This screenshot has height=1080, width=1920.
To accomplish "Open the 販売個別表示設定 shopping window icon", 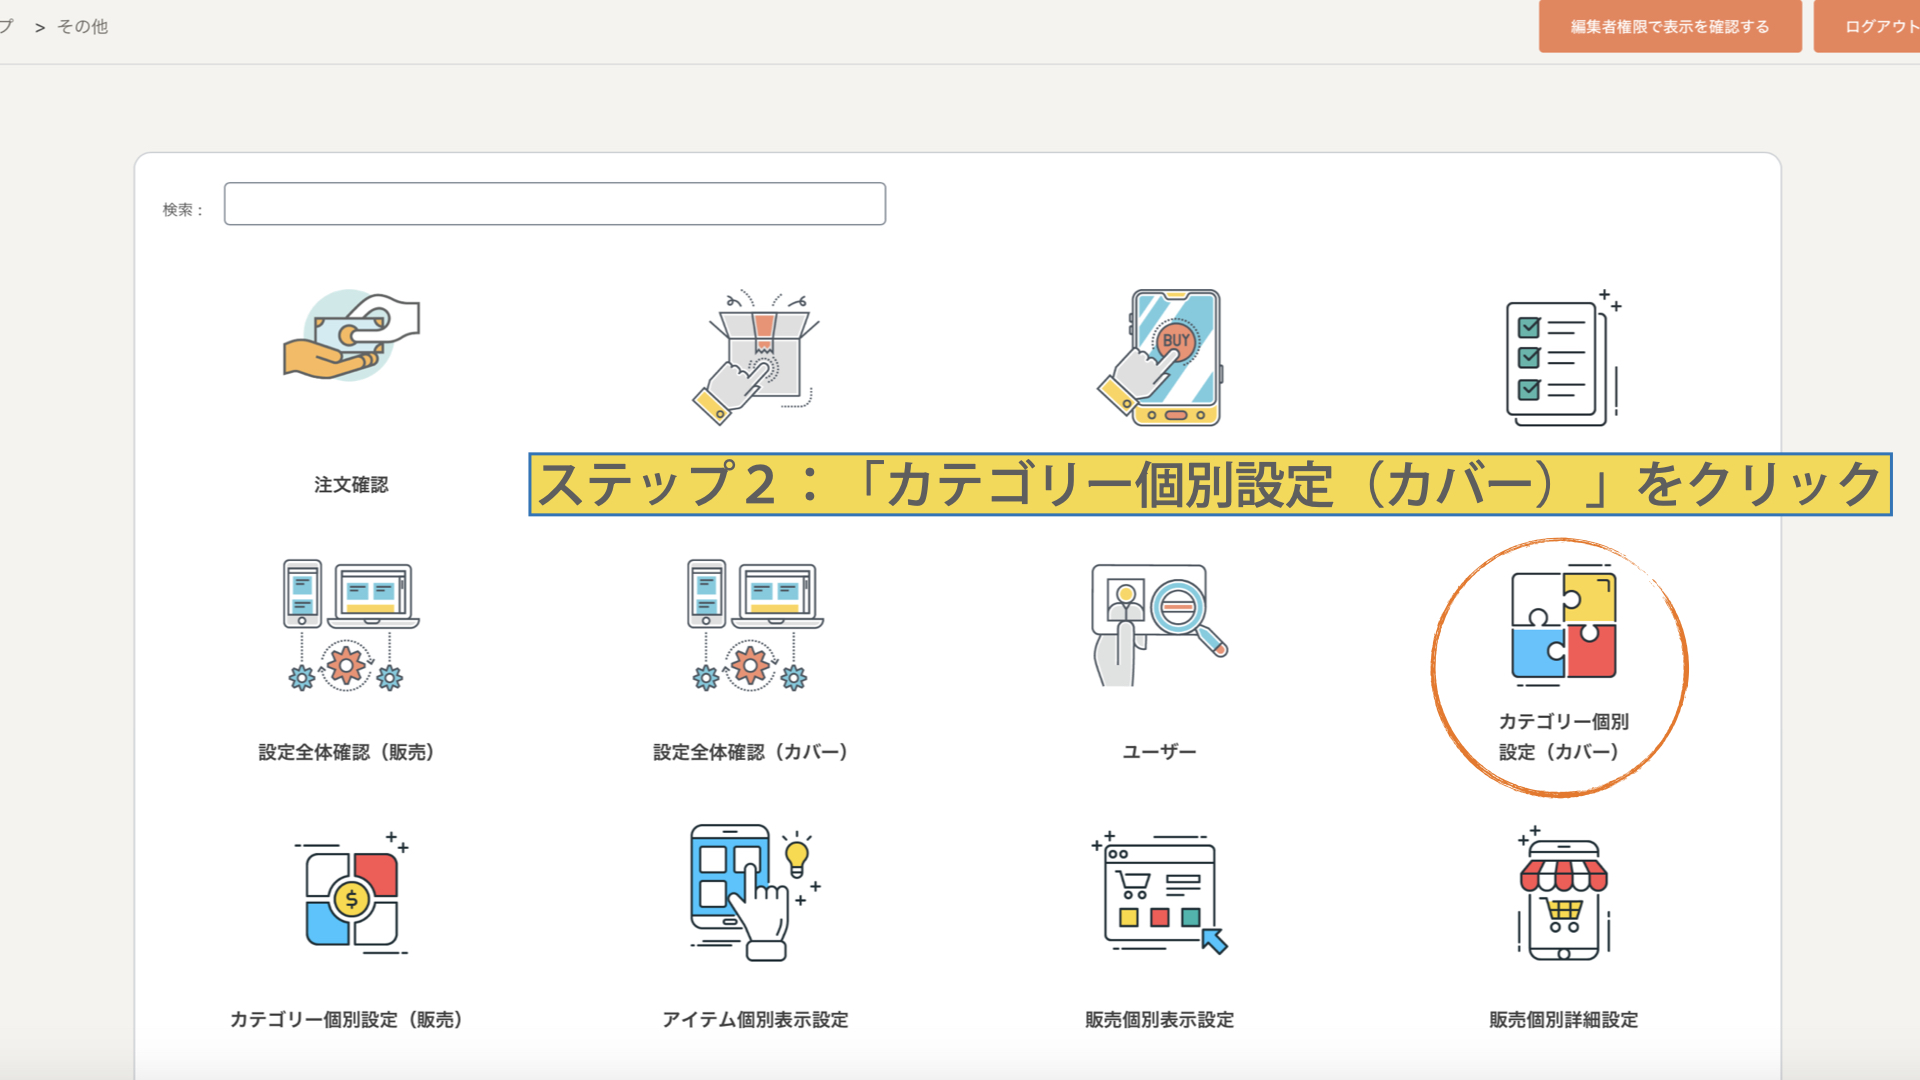I will [x=1159, y=893].
